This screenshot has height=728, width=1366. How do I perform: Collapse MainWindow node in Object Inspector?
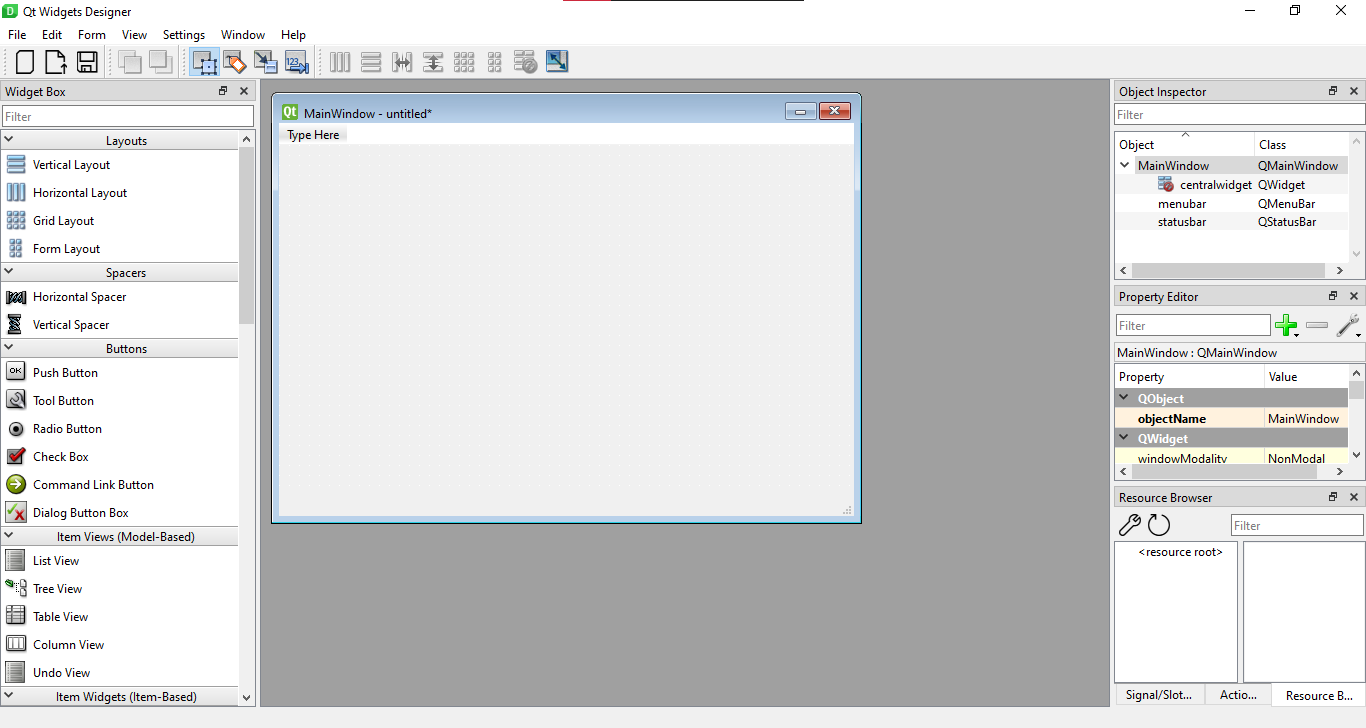[x=1125, y=166]
